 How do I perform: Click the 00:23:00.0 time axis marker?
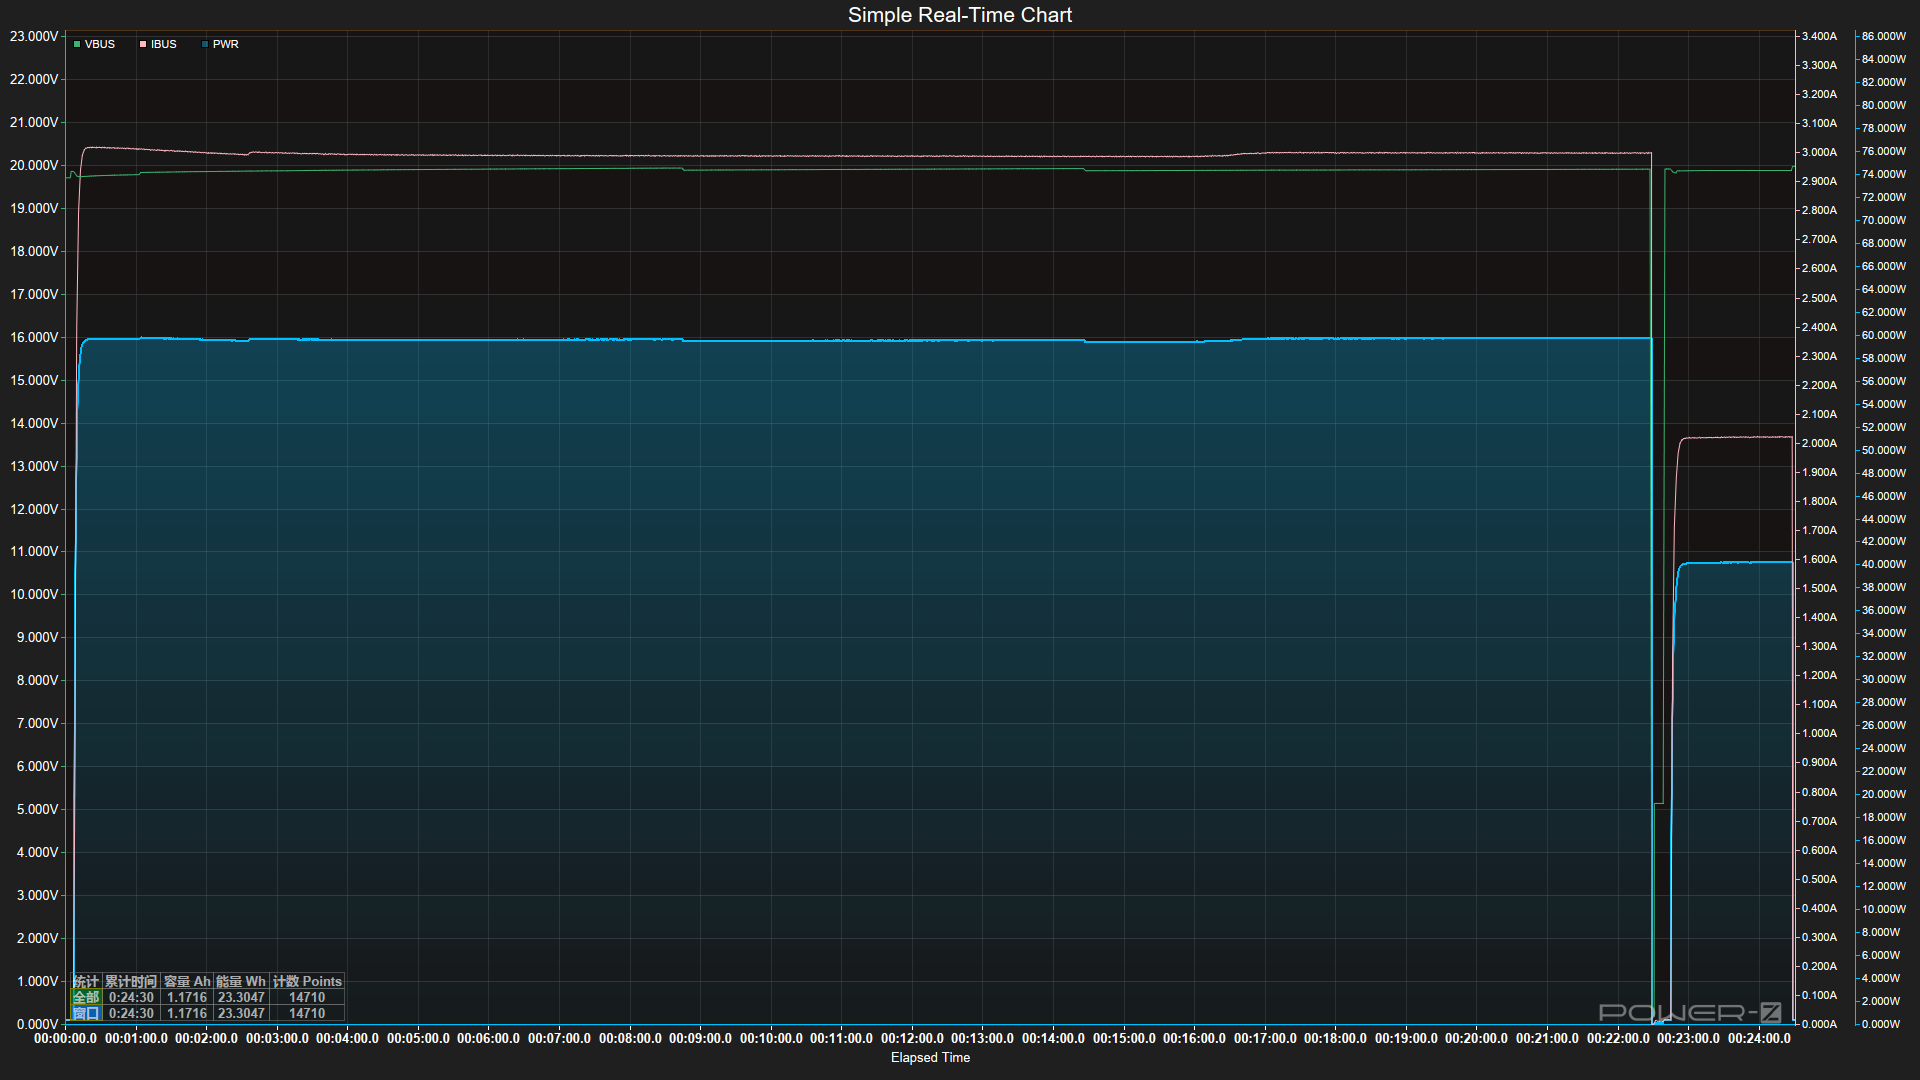click(x=1688, y=1038)
